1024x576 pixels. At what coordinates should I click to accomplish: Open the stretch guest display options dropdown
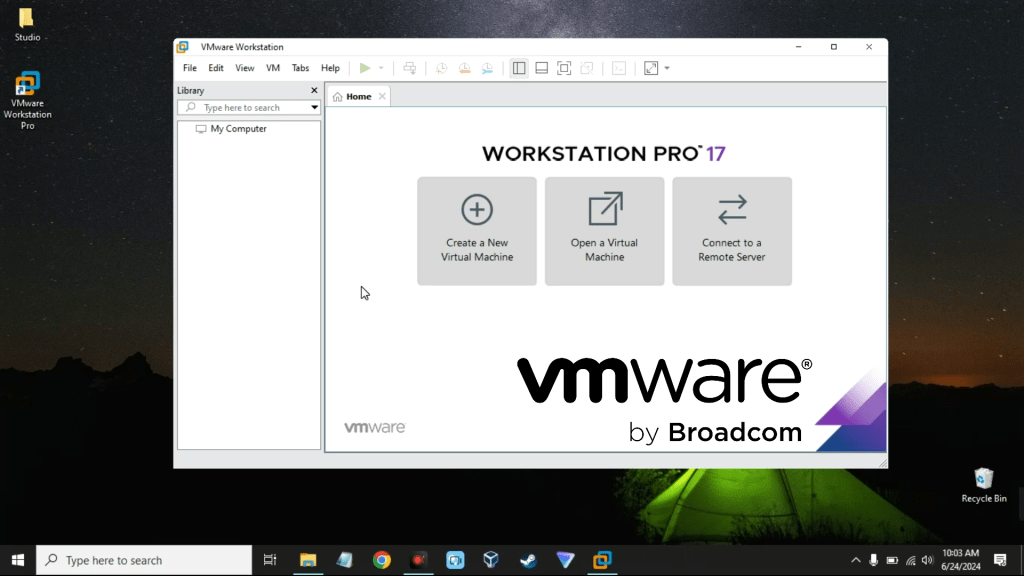(x=667, y=68)
